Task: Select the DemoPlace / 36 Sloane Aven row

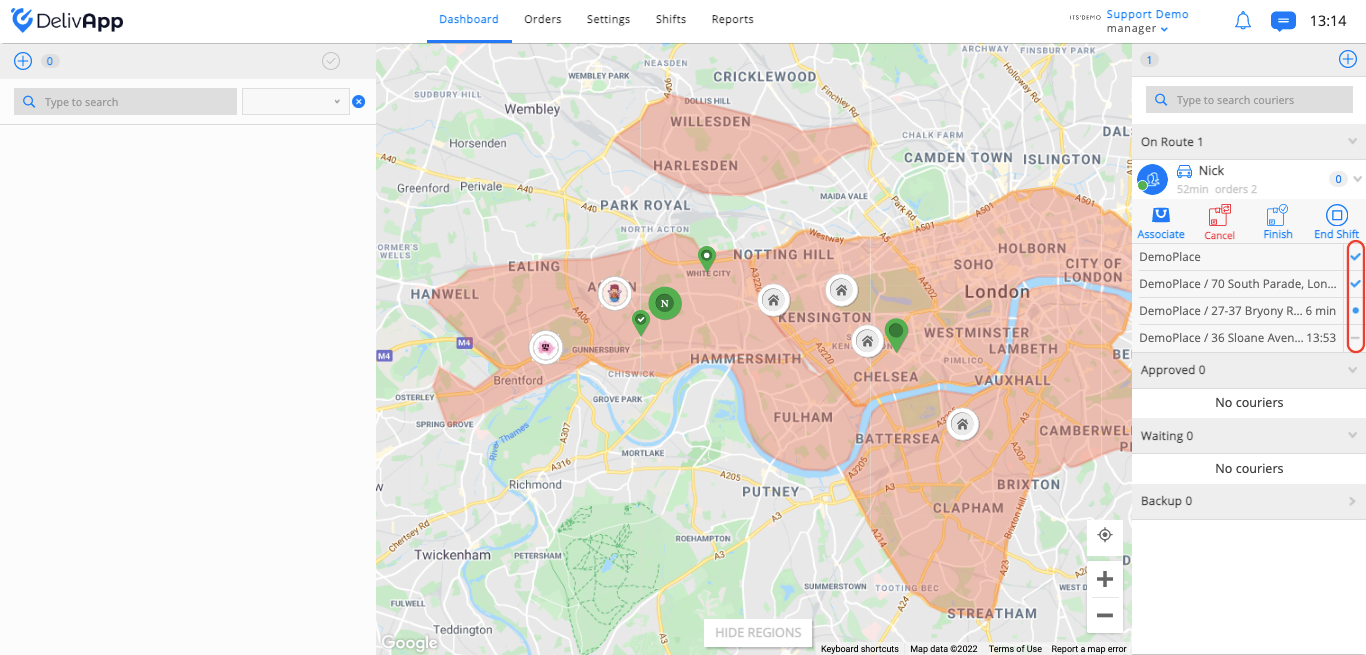Action: pos(1238,338)
